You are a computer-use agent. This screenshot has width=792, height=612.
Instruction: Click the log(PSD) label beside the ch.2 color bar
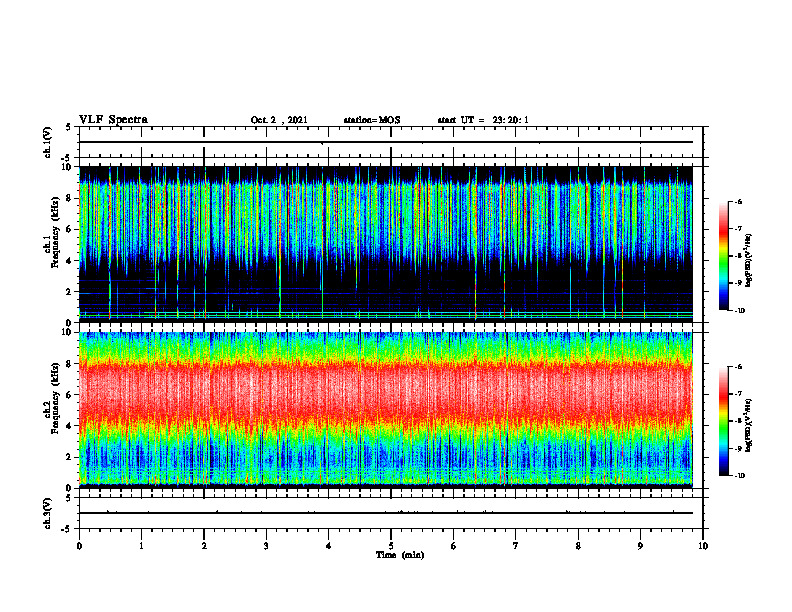(749, 425)
